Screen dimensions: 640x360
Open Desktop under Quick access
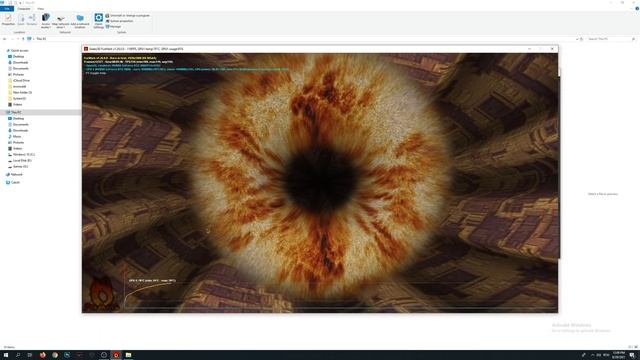tap(16, 56)
